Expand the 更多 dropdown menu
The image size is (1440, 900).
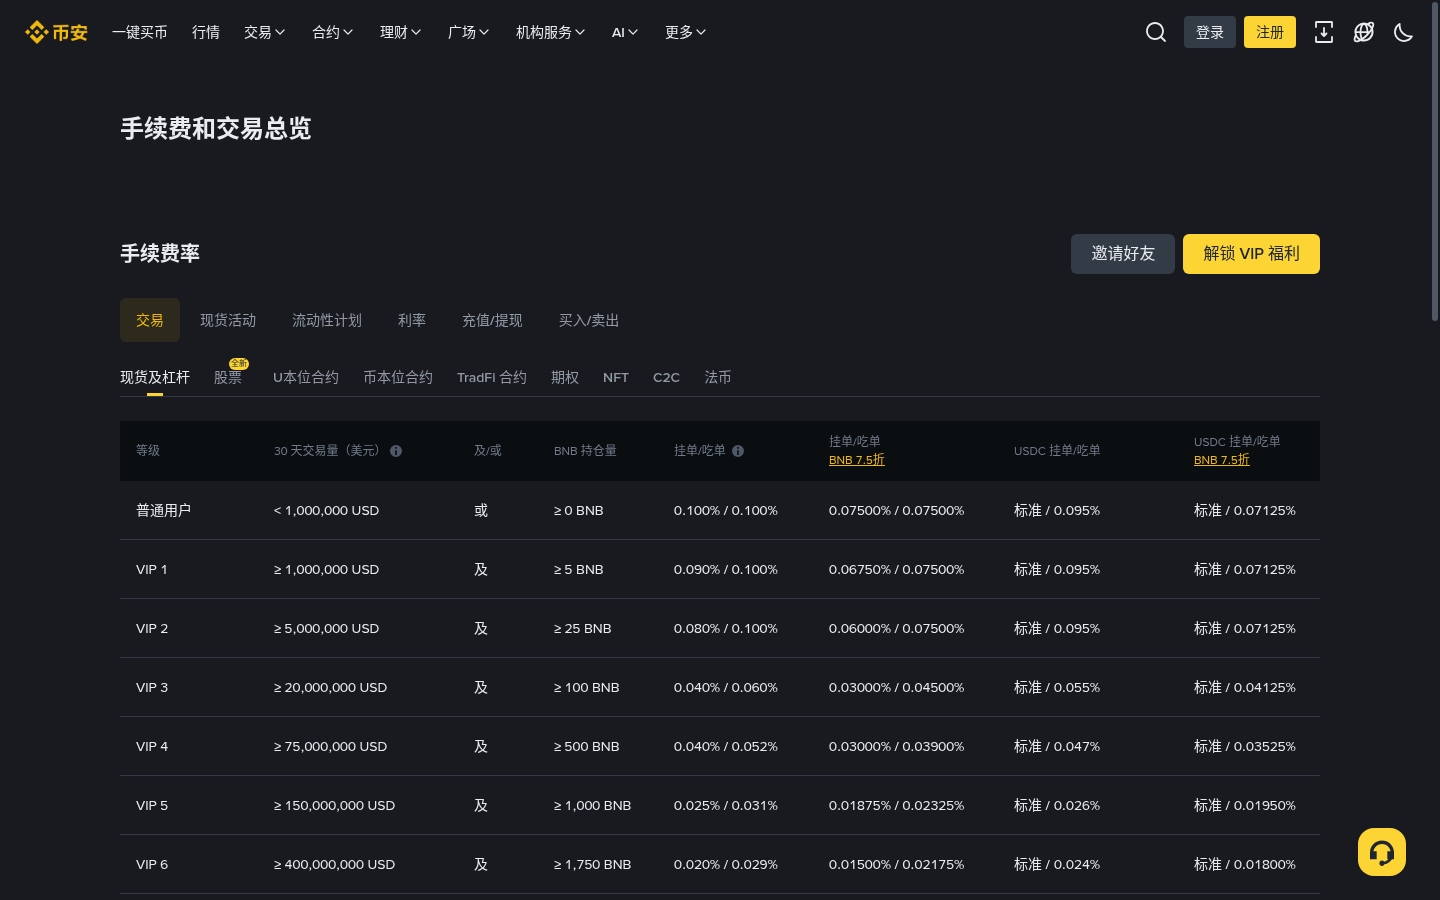click(686, 32)
